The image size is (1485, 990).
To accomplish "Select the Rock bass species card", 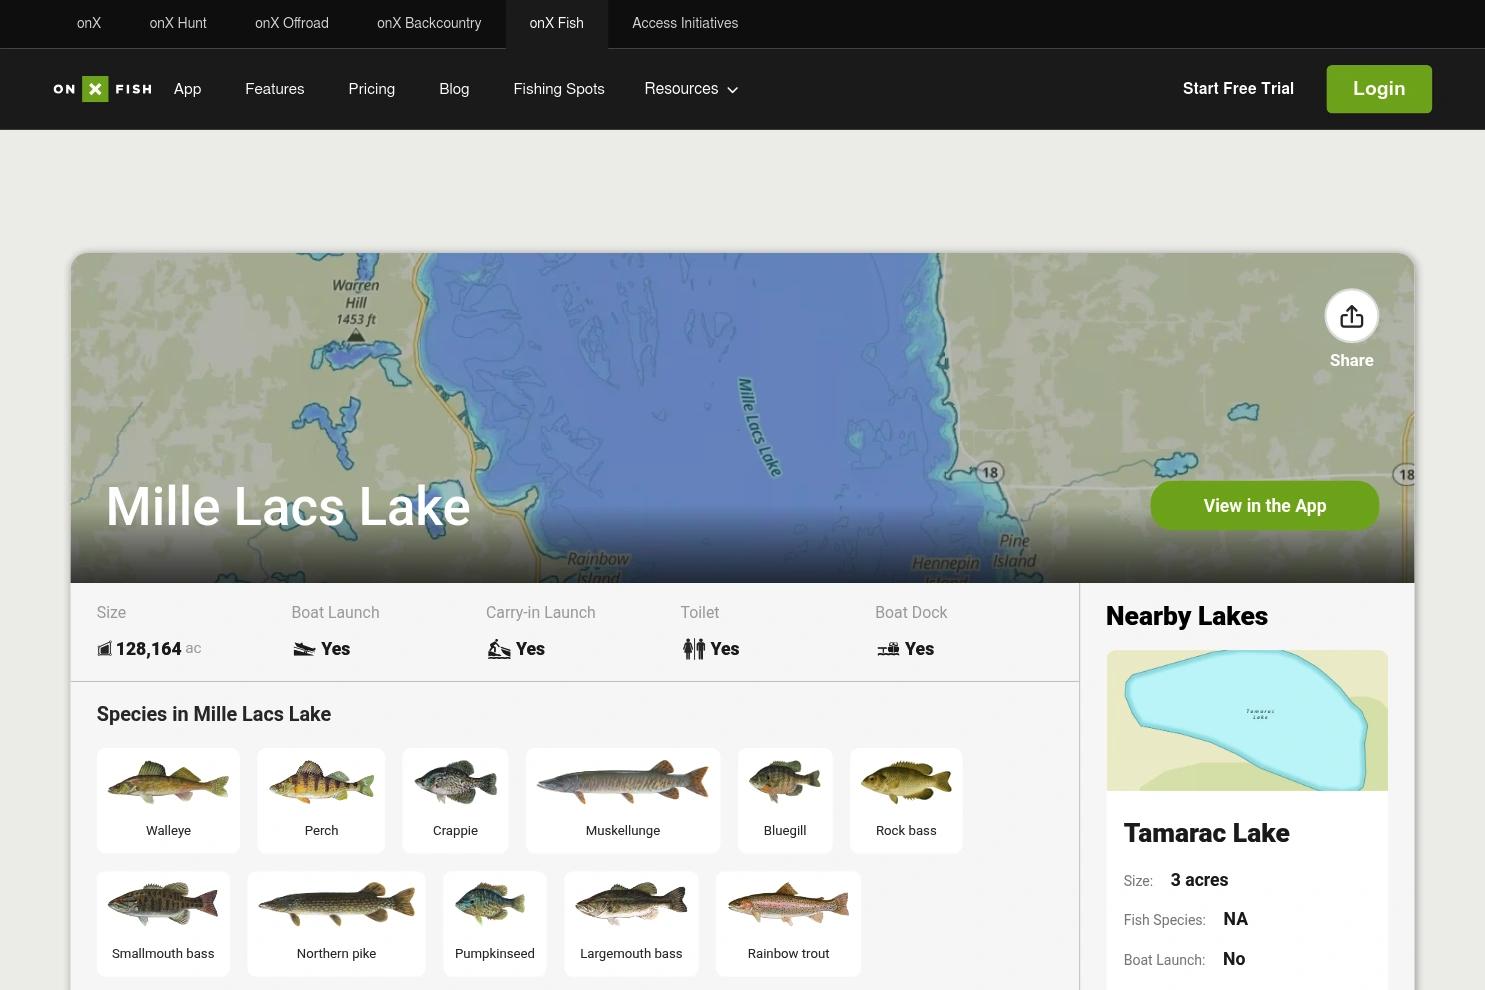I will (x=906, y=800).
